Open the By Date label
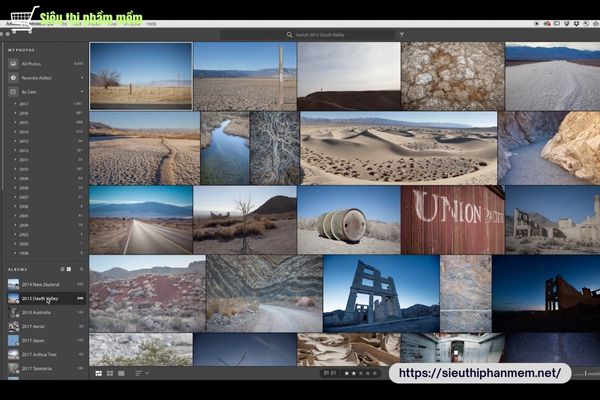Image resolution: width=600 pixels, height=400 pixels. tap(29, 92)
